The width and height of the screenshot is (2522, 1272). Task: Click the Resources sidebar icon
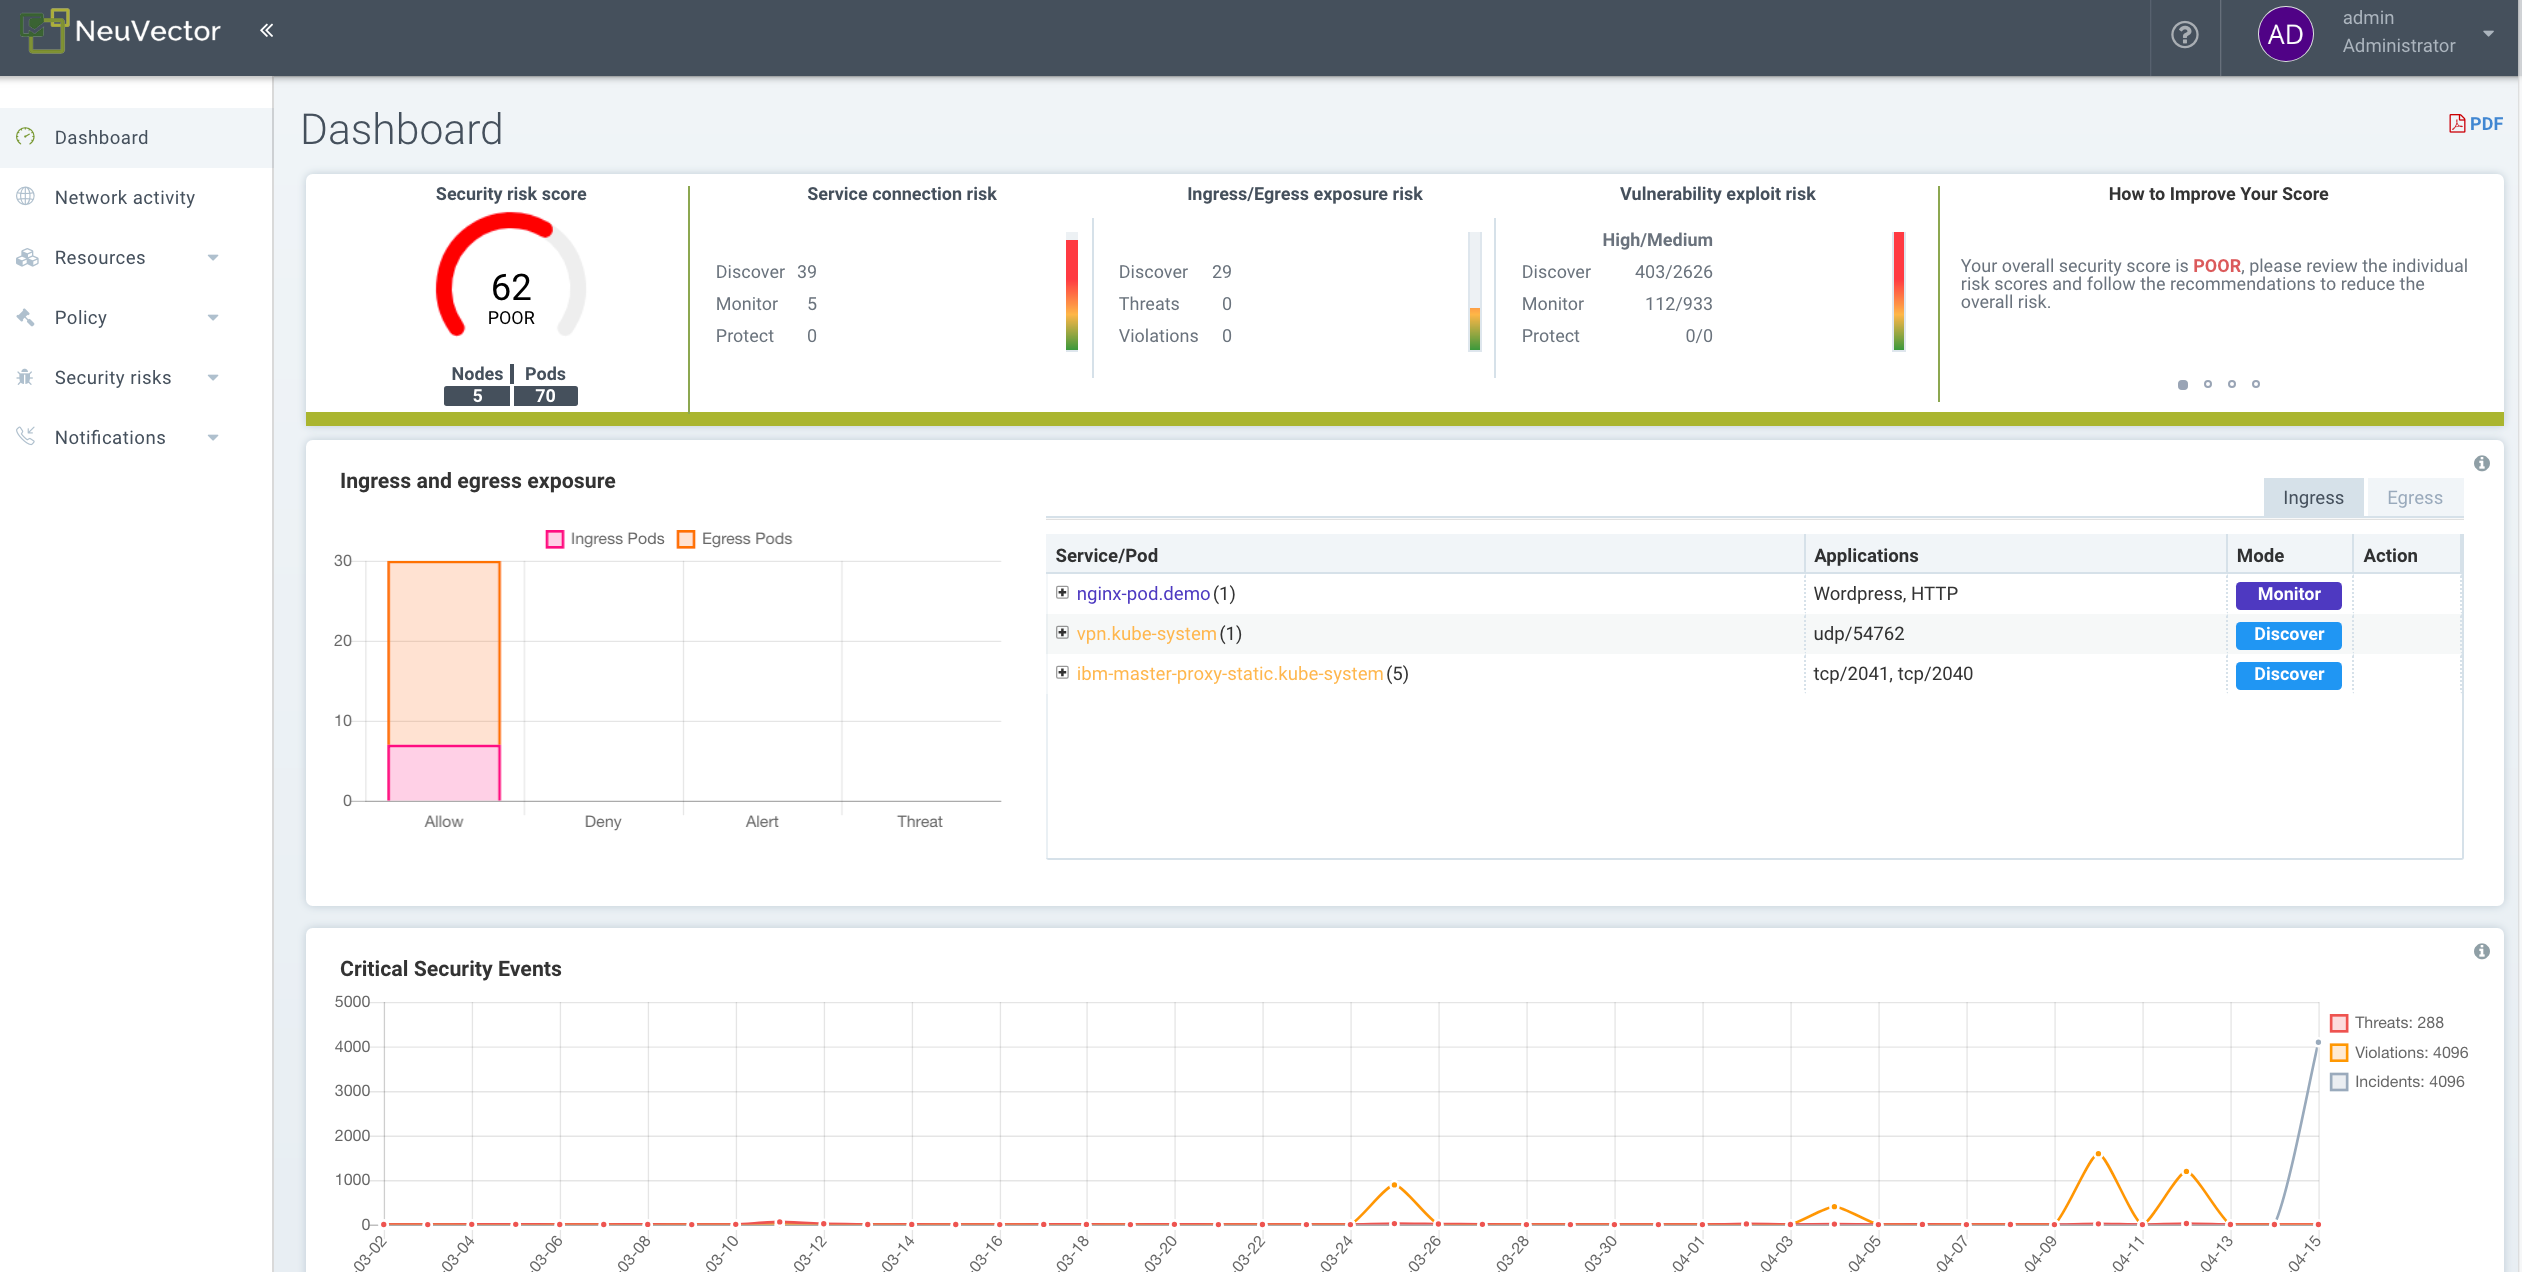tap(25, 257)
